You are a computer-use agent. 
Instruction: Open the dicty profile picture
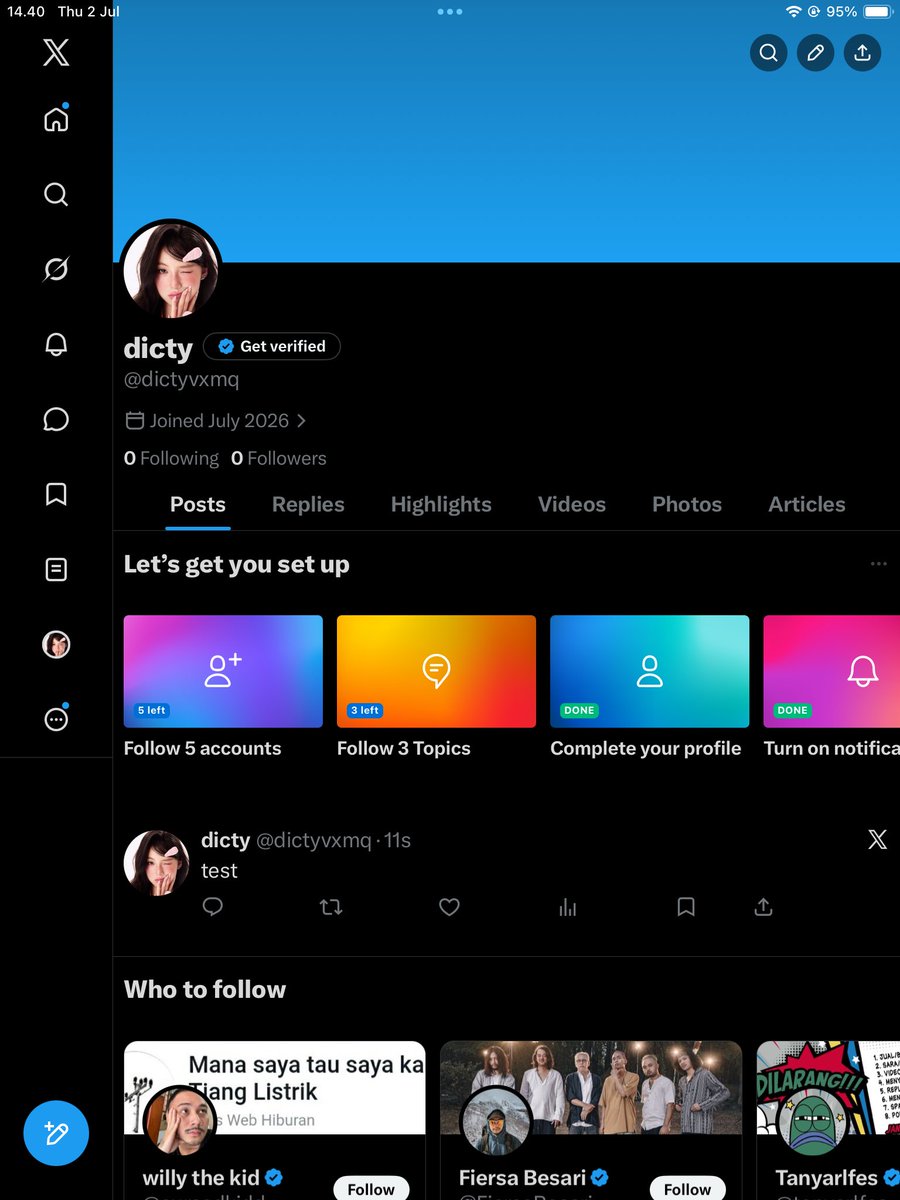[x=171, y=270]
